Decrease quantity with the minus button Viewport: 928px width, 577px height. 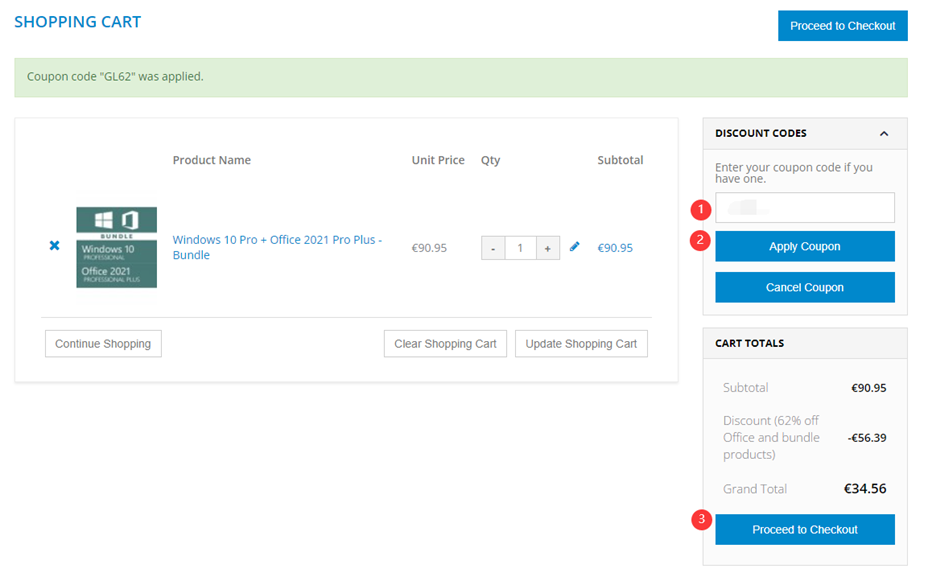click(493, 248)
